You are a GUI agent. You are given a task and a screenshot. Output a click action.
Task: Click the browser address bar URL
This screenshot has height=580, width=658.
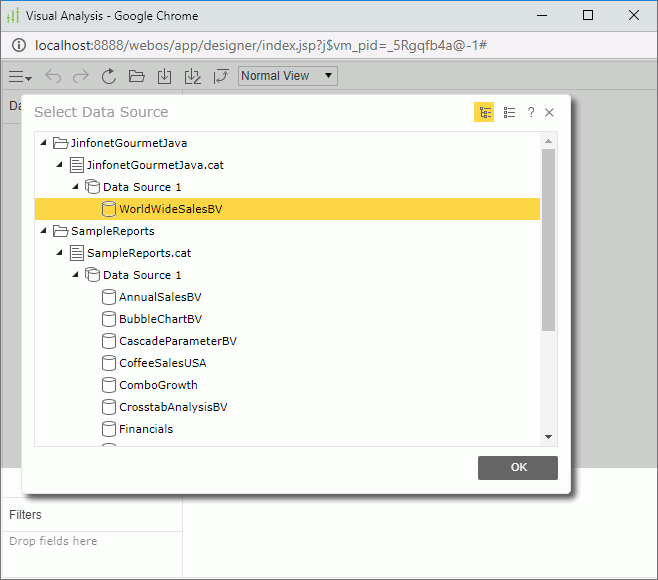[x=261, y=45]
